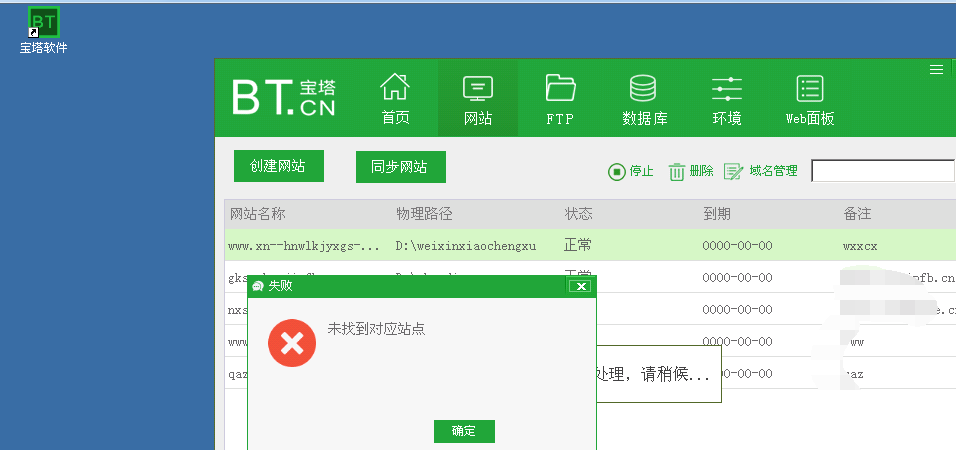Screen dimensions: 956x450
Task: Sort by 备注 column header
Action: click(x=857, y=214)
